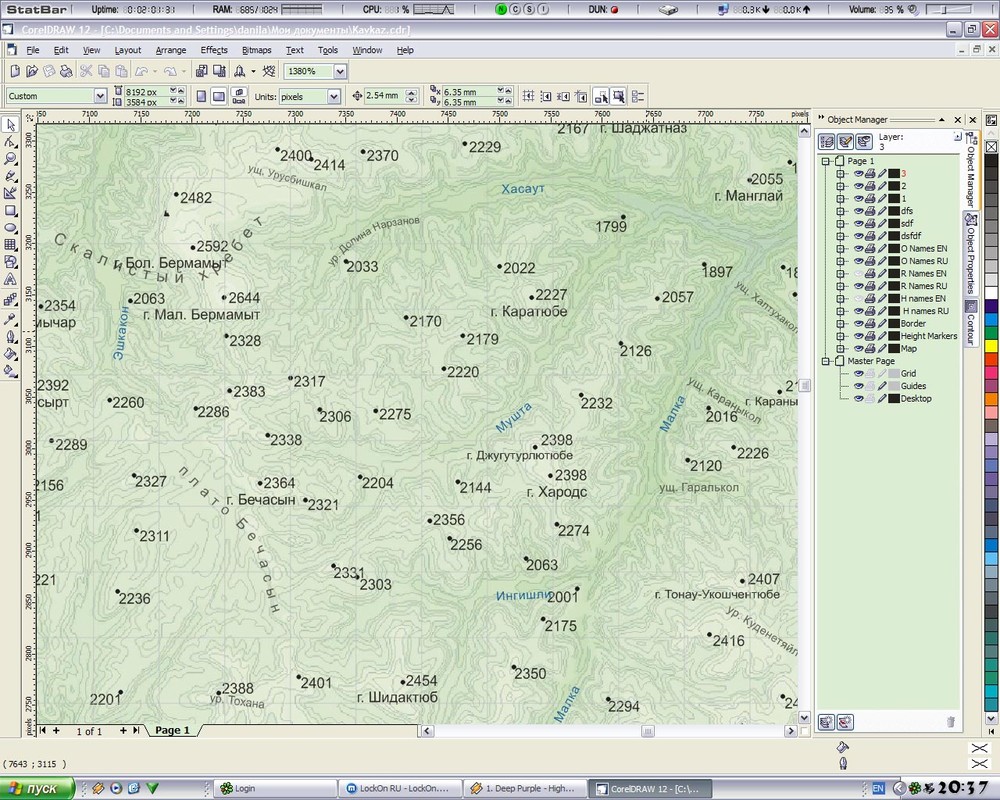
Task: Select the Graph Paper tool
Action: click(x=10, y=245)
